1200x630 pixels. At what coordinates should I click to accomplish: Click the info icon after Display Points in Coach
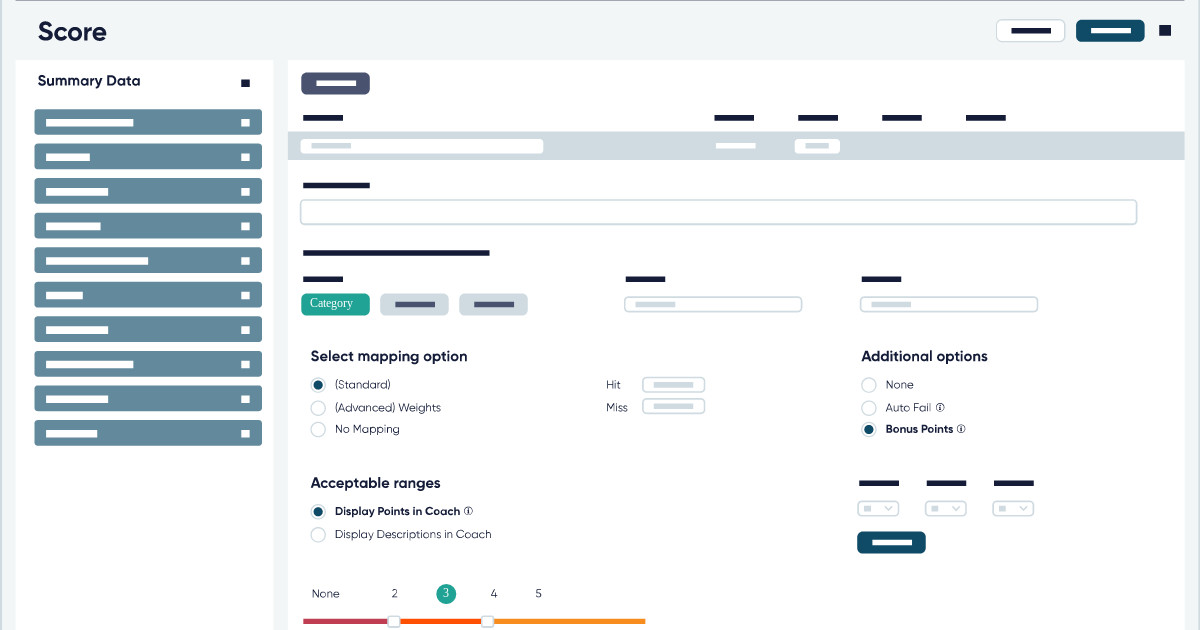pyautogui.click(x=469, y=511)
